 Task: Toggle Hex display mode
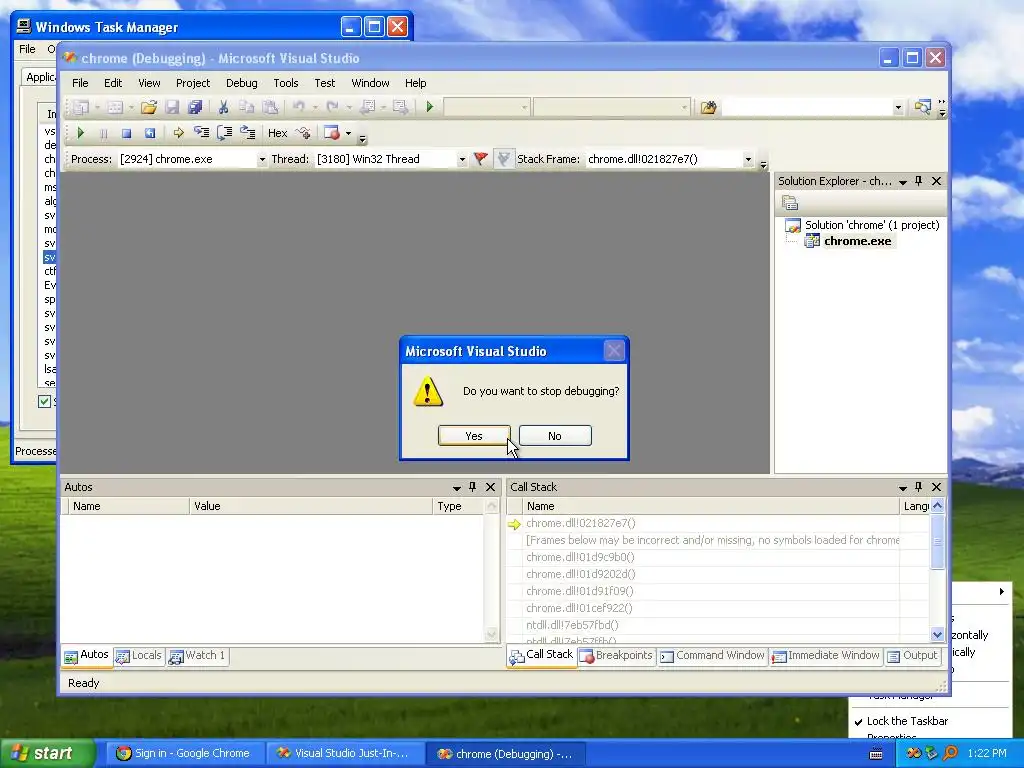point(278,133)
